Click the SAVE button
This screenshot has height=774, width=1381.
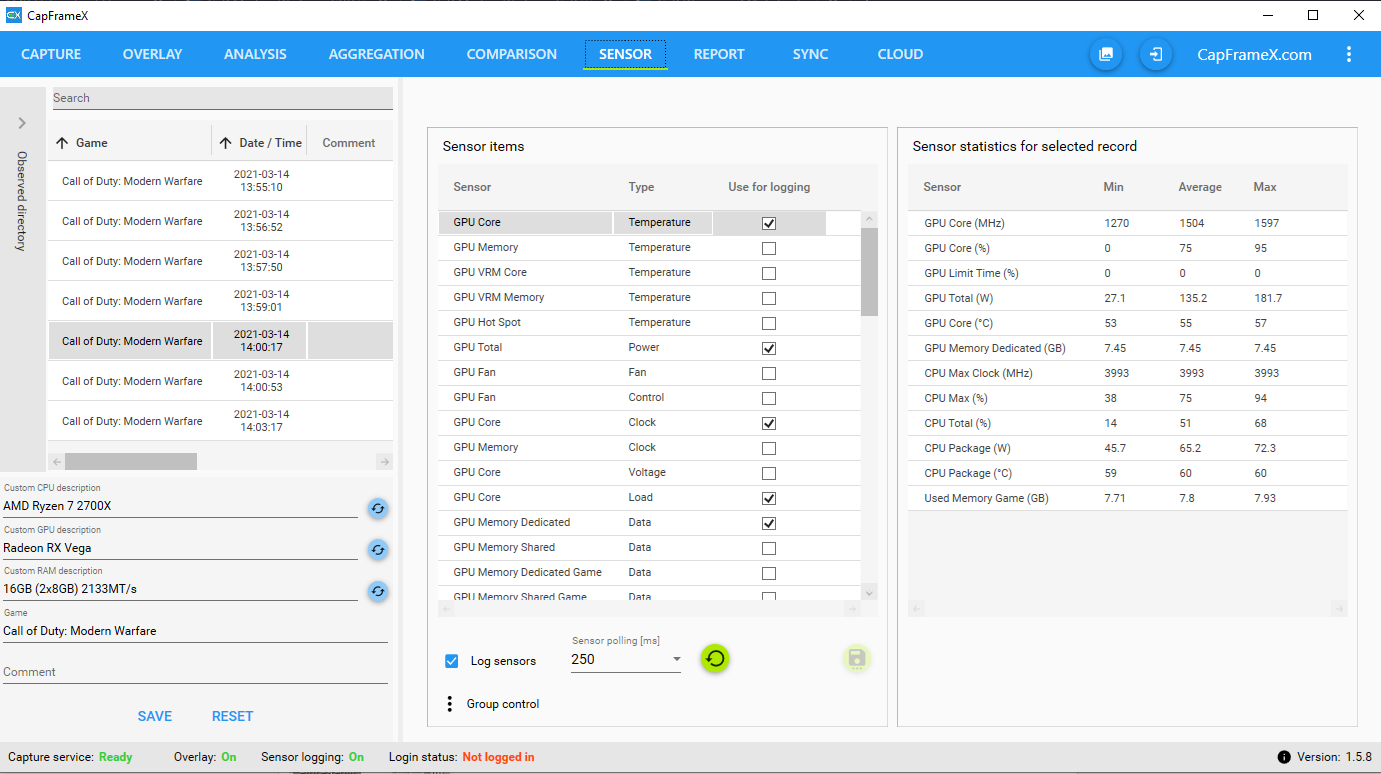155,716
